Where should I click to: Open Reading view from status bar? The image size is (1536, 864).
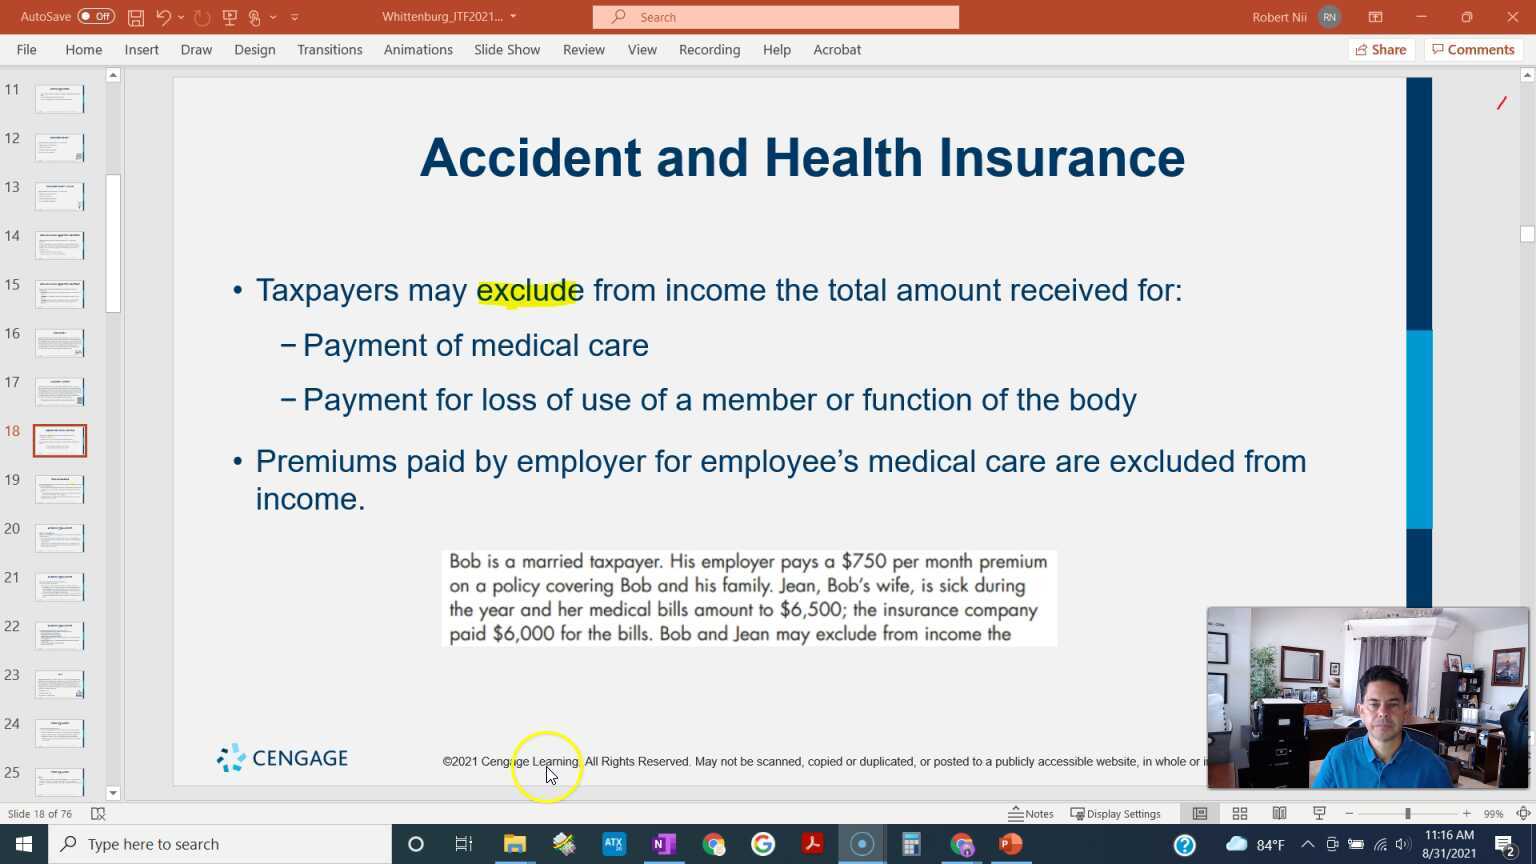point(1279,813)
